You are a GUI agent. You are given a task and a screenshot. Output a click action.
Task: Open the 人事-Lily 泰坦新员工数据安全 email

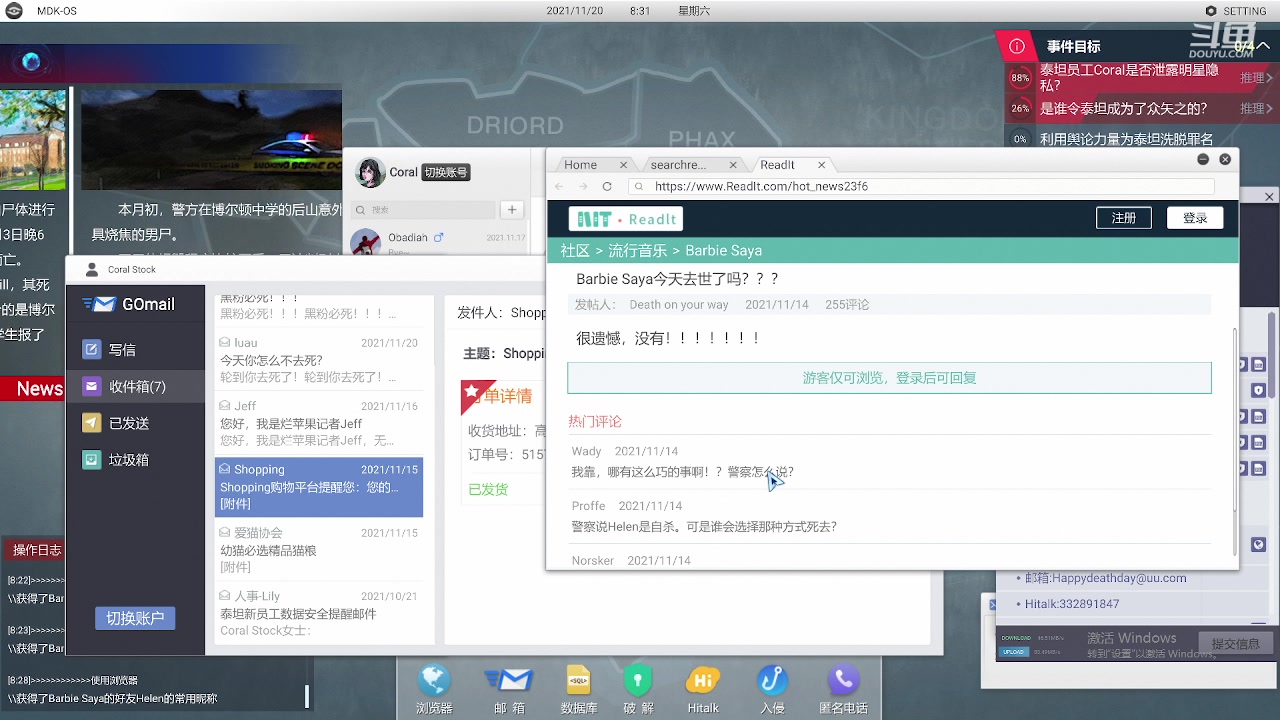point(319,613)
